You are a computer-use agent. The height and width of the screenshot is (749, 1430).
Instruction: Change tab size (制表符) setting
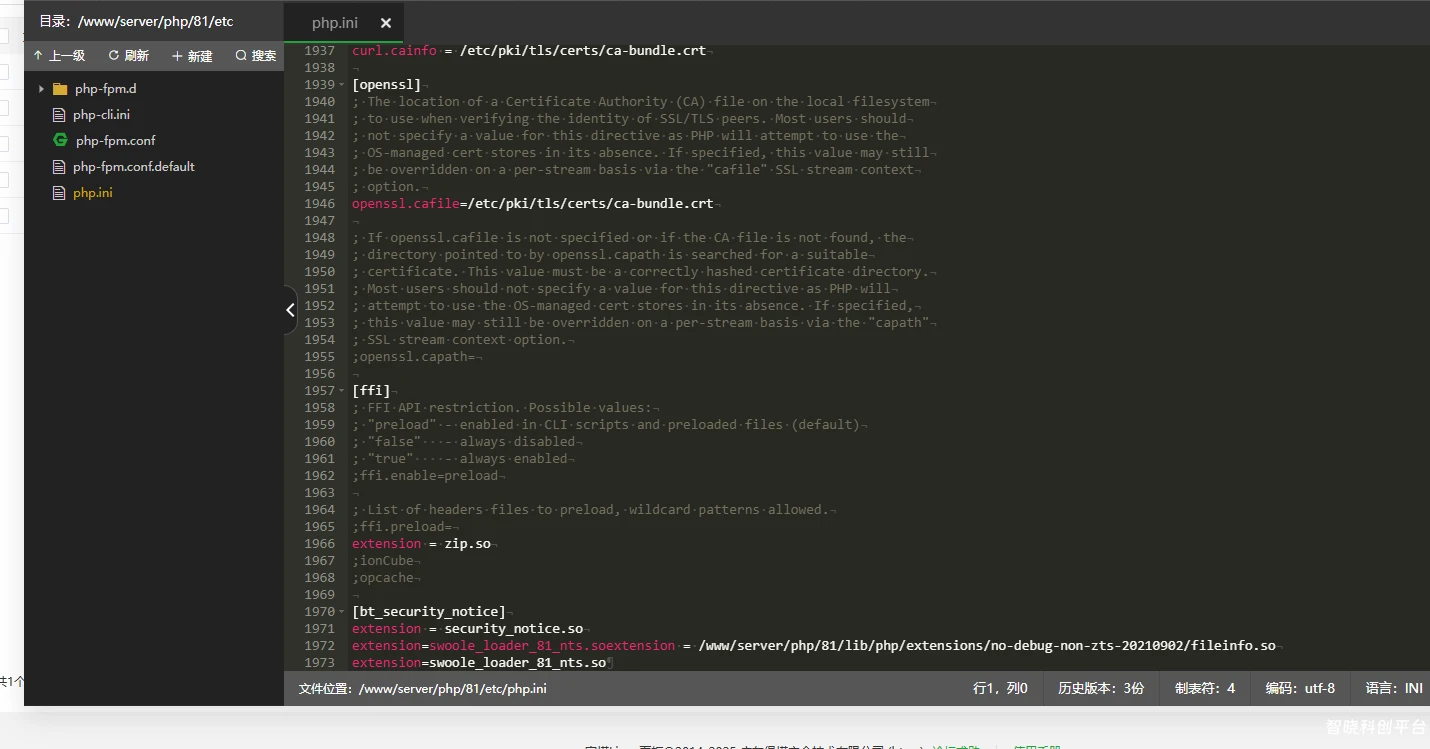pyautogui.click(x=1204, y=688)
